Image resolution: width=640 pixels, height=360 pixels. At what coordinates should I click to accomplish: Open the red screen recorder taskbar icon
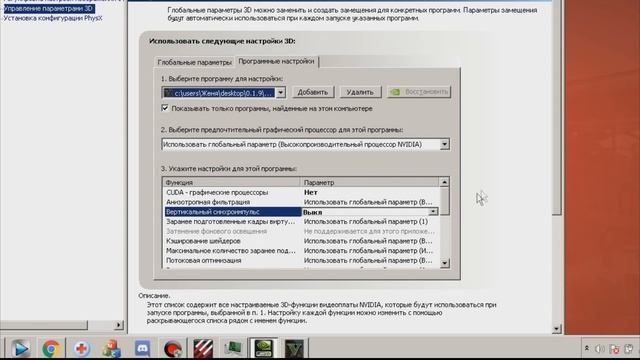coord(173,349)
